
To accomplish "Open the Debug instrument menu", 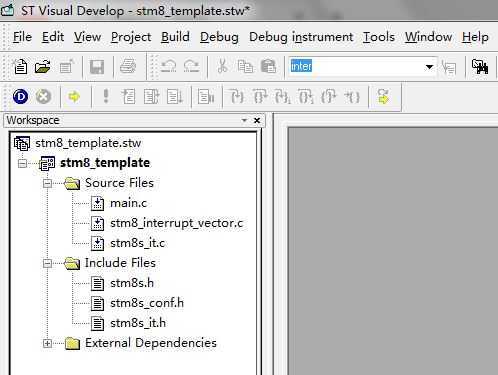I will 301,37.
